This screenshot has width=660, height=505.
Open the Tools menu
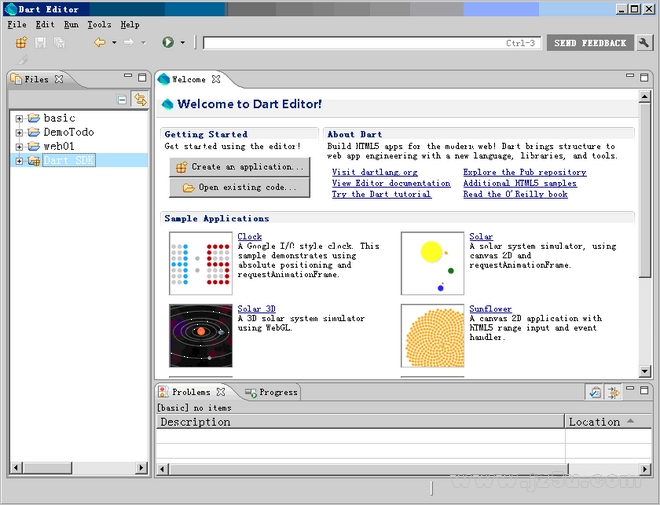99,24
